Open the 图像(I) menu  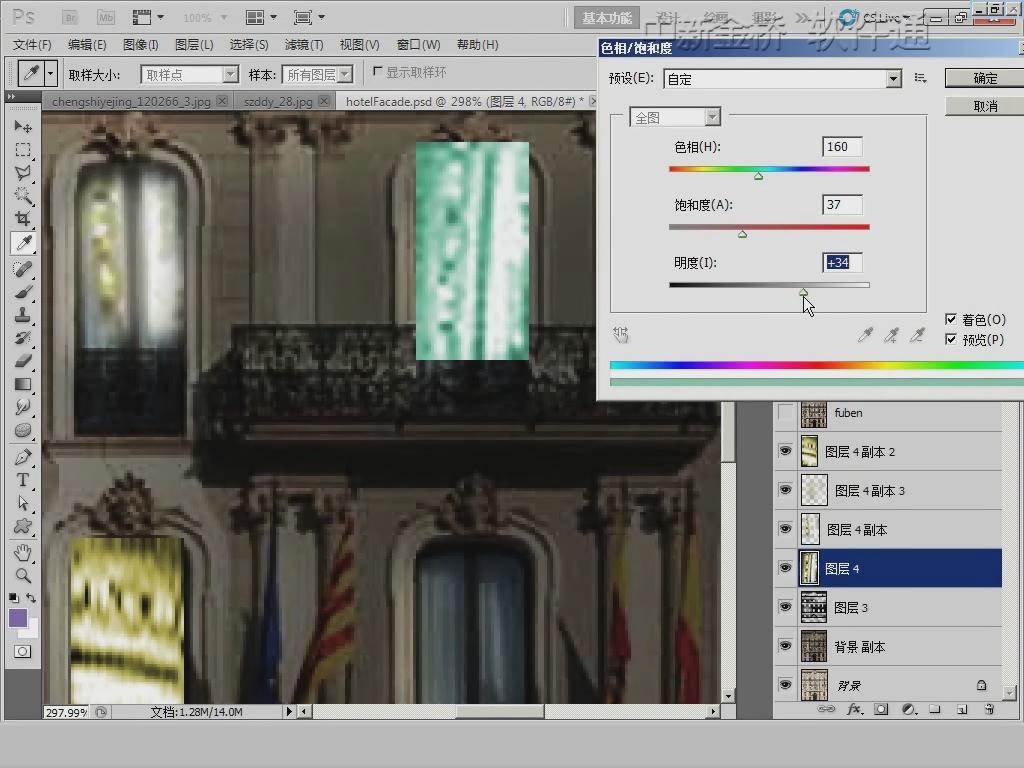point(140,44)
